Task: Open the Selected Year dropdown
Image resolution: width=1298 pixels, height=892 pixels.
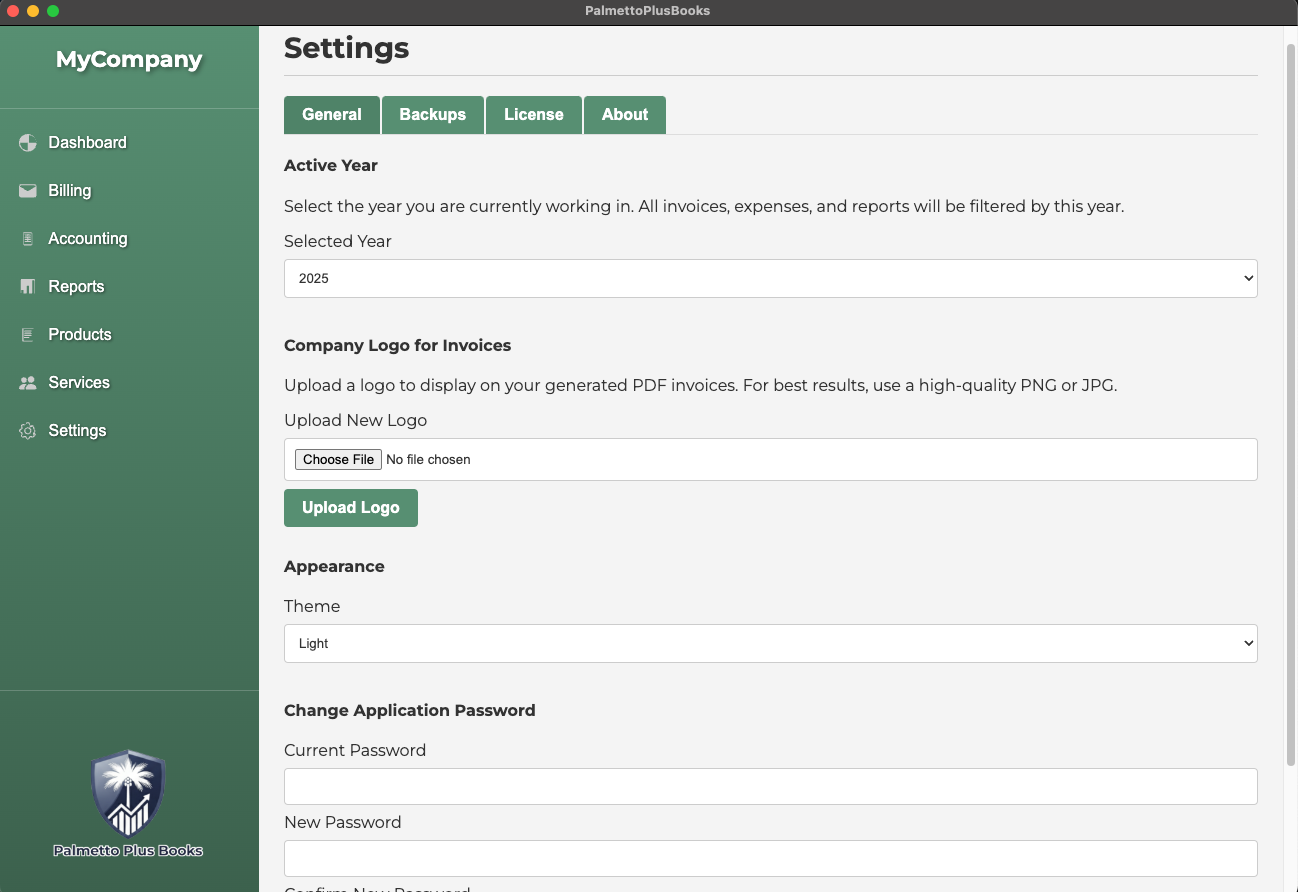Action: 770,279
